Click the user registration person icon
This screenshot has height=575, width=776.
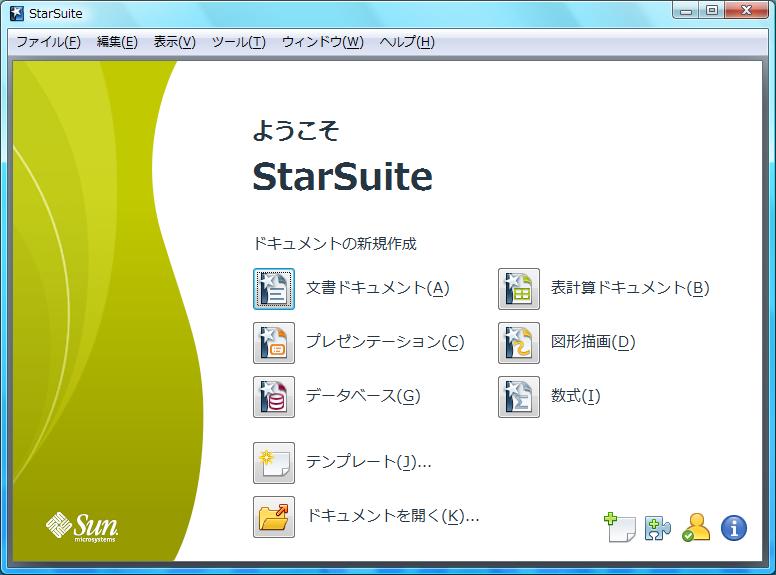tap(696, 527)
